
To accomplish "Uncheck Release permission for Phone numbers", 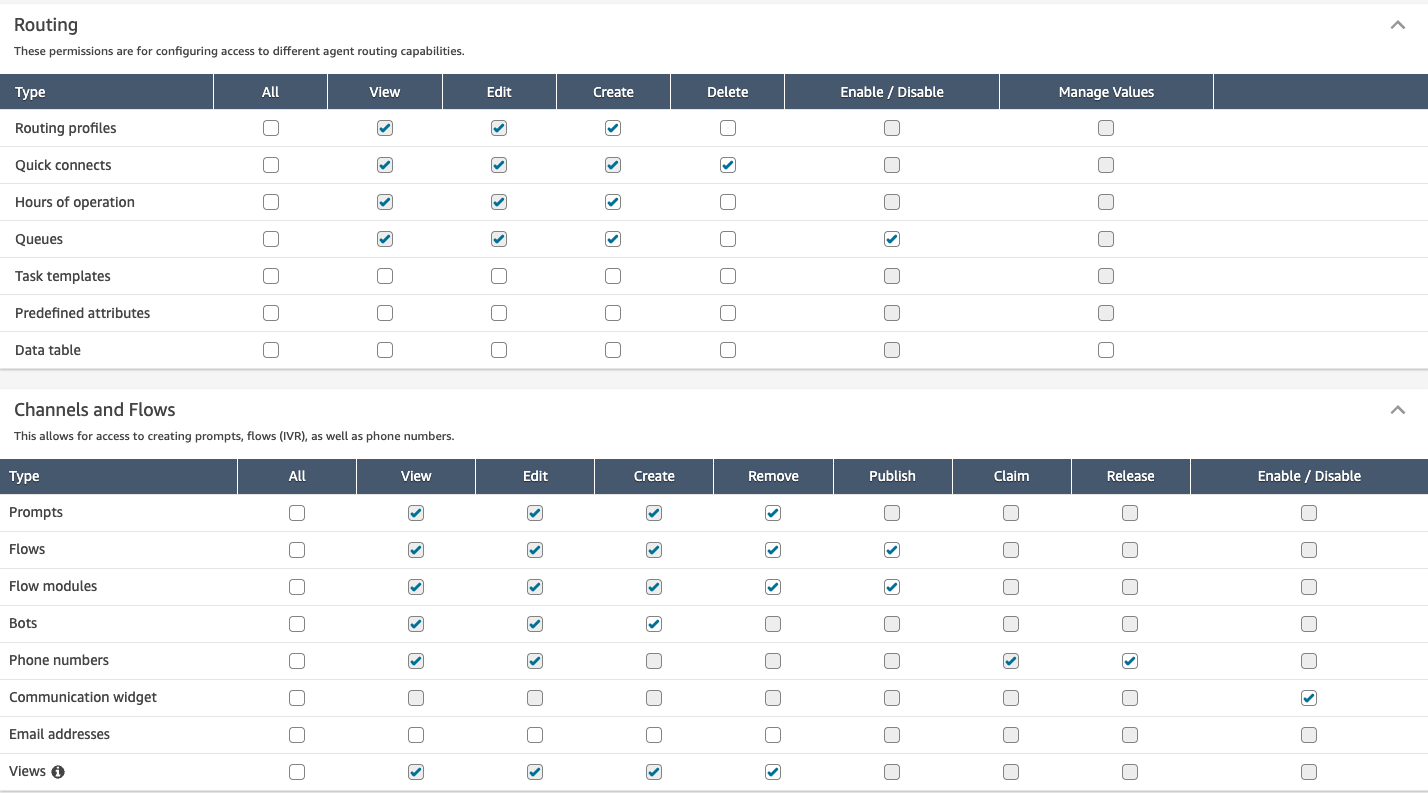I will pos(1130,661).
